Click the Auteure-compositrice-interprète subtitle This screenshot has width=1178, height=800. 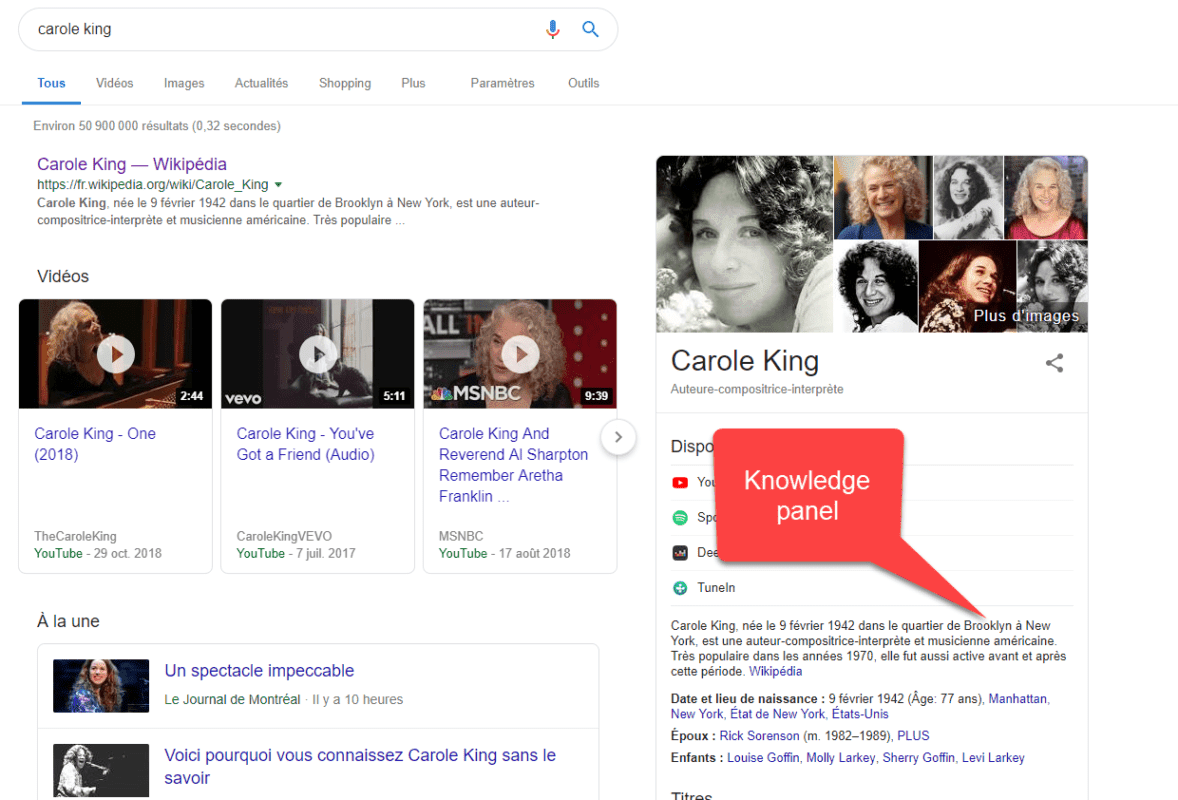(x=757, y=389)
